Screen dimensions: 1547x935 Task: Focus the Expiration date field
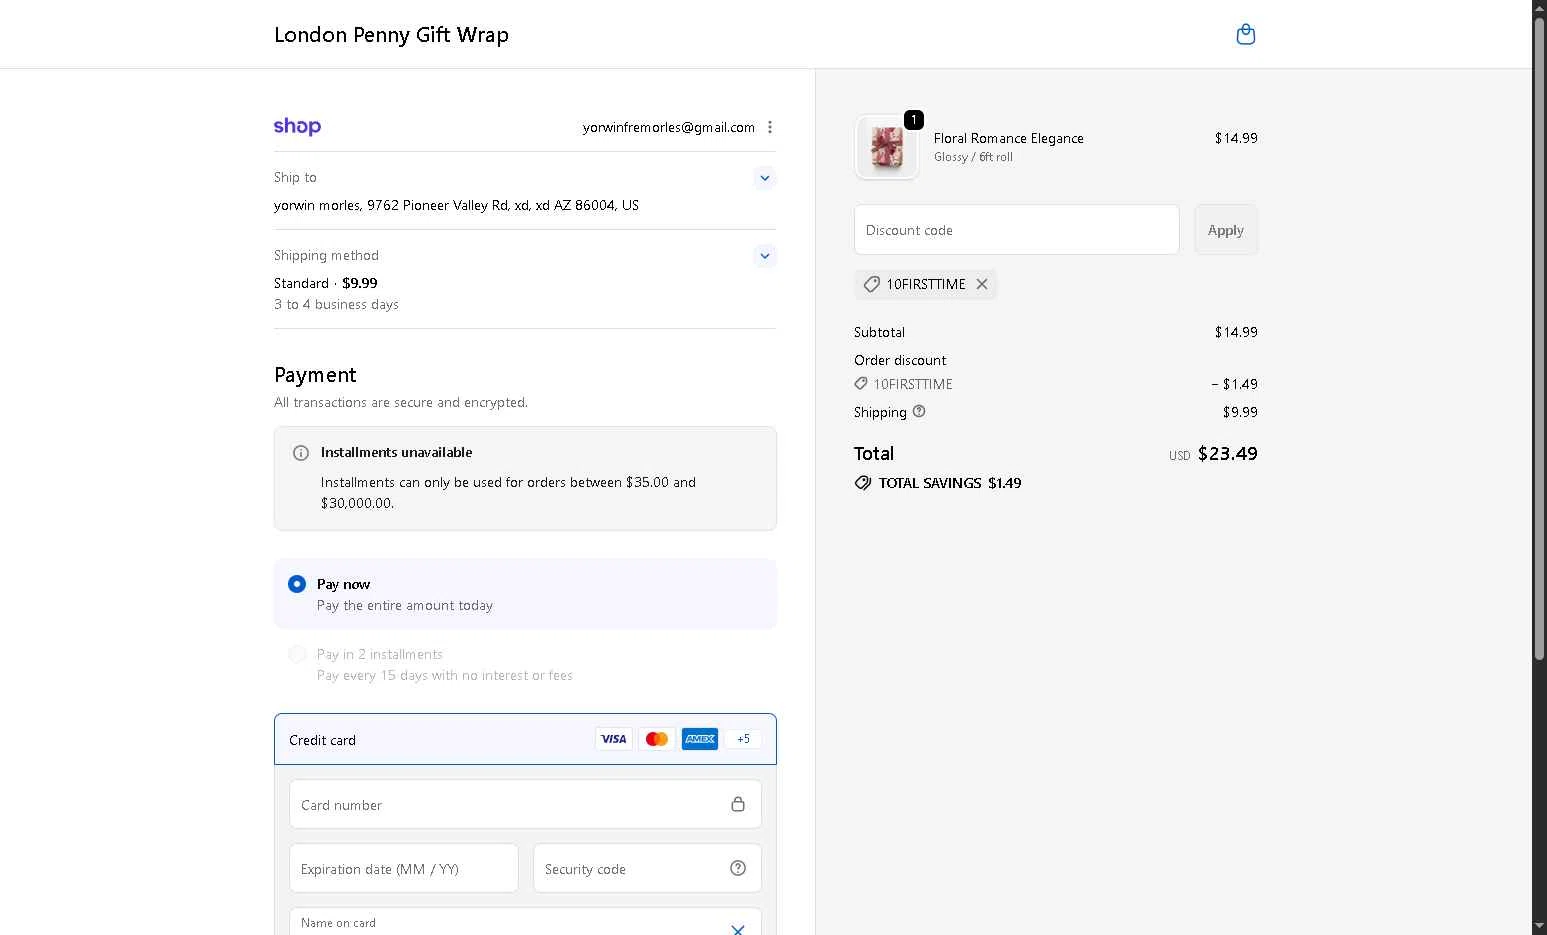(404, 868)
